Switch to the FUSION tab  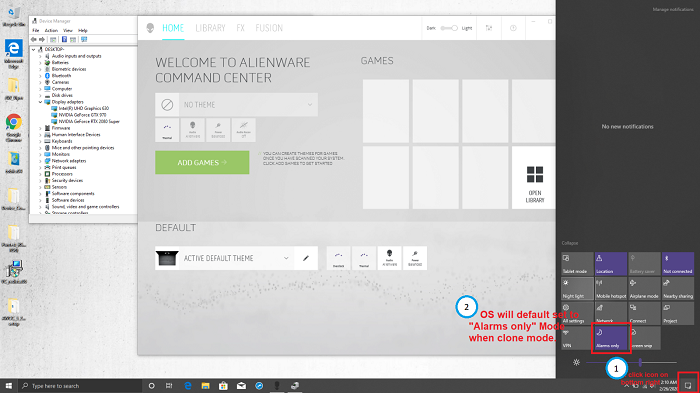tap(269, 28)
